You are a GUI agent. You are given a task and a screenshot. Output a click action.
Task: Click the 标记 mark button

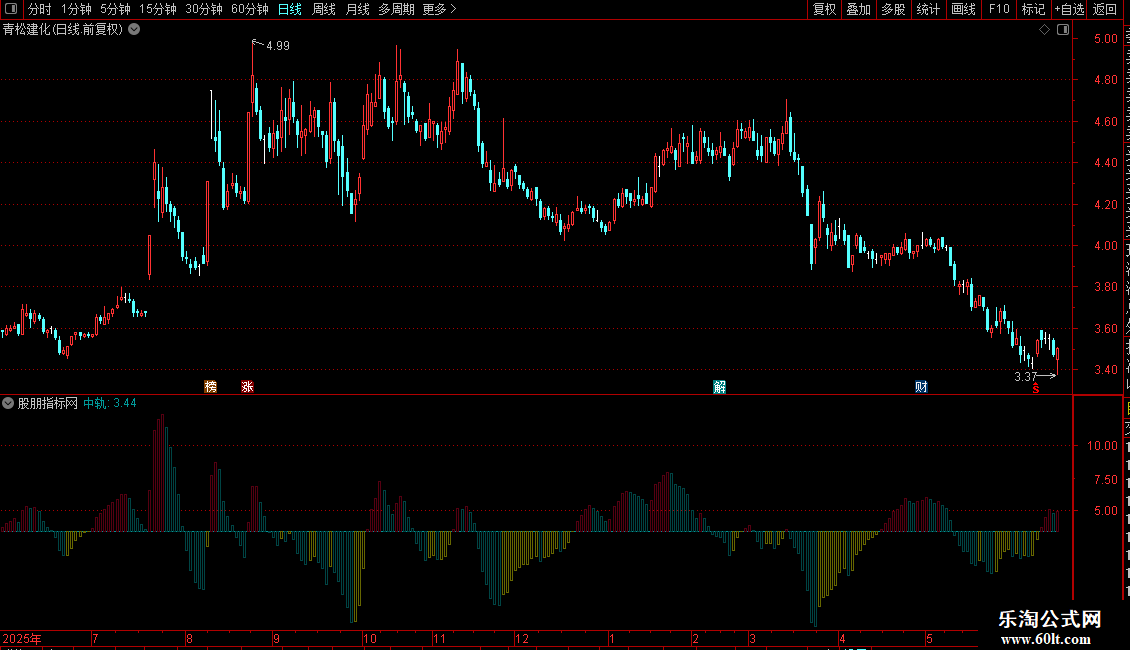coord(1033,9)
